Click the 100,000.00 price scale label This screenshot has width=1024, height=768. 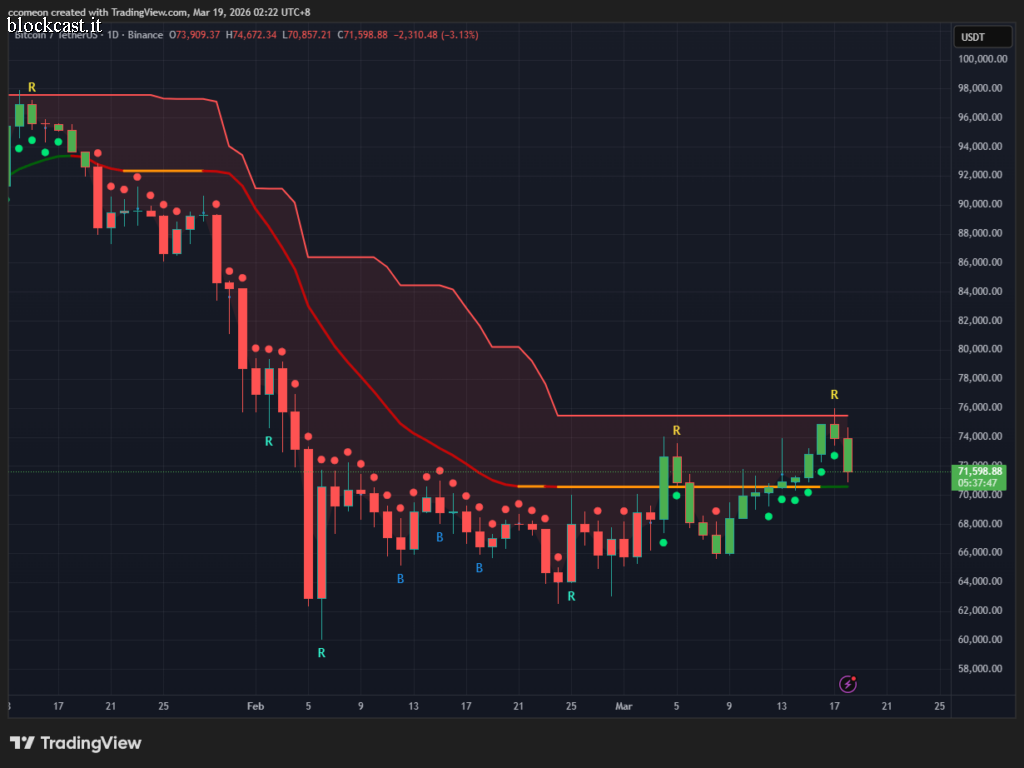pos(980,59)
